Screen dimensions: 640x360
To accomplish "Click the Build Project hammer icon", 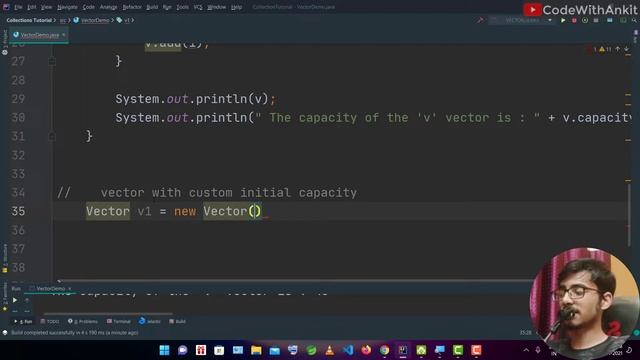I will click(x=480, y=20).
